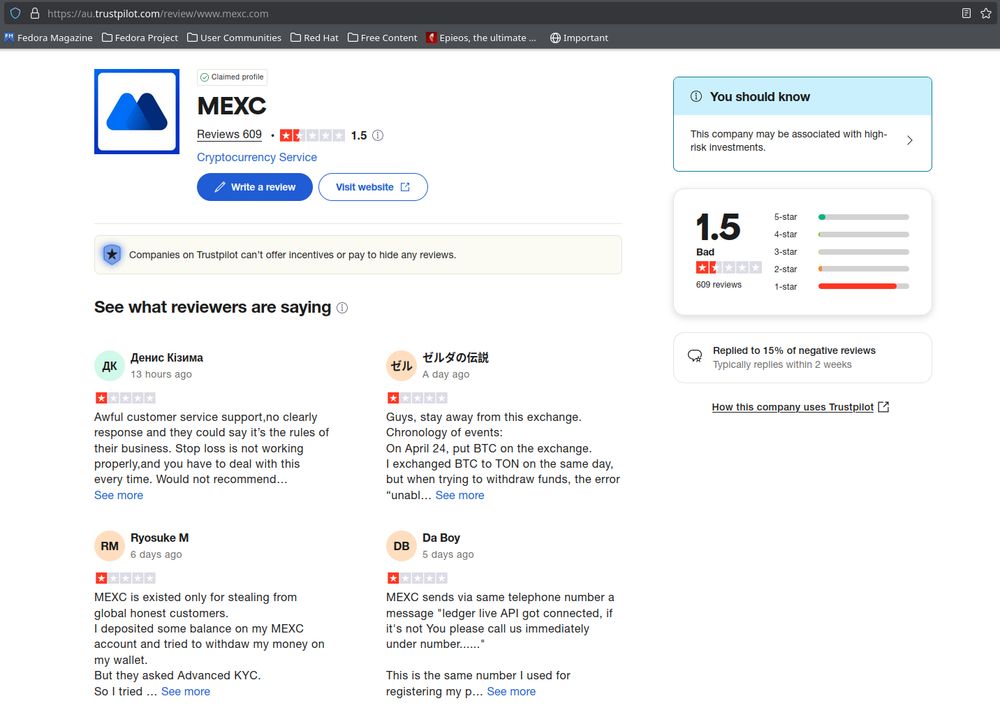
Task: Click the RM reviewer avatar
Action: click(110, 546)
